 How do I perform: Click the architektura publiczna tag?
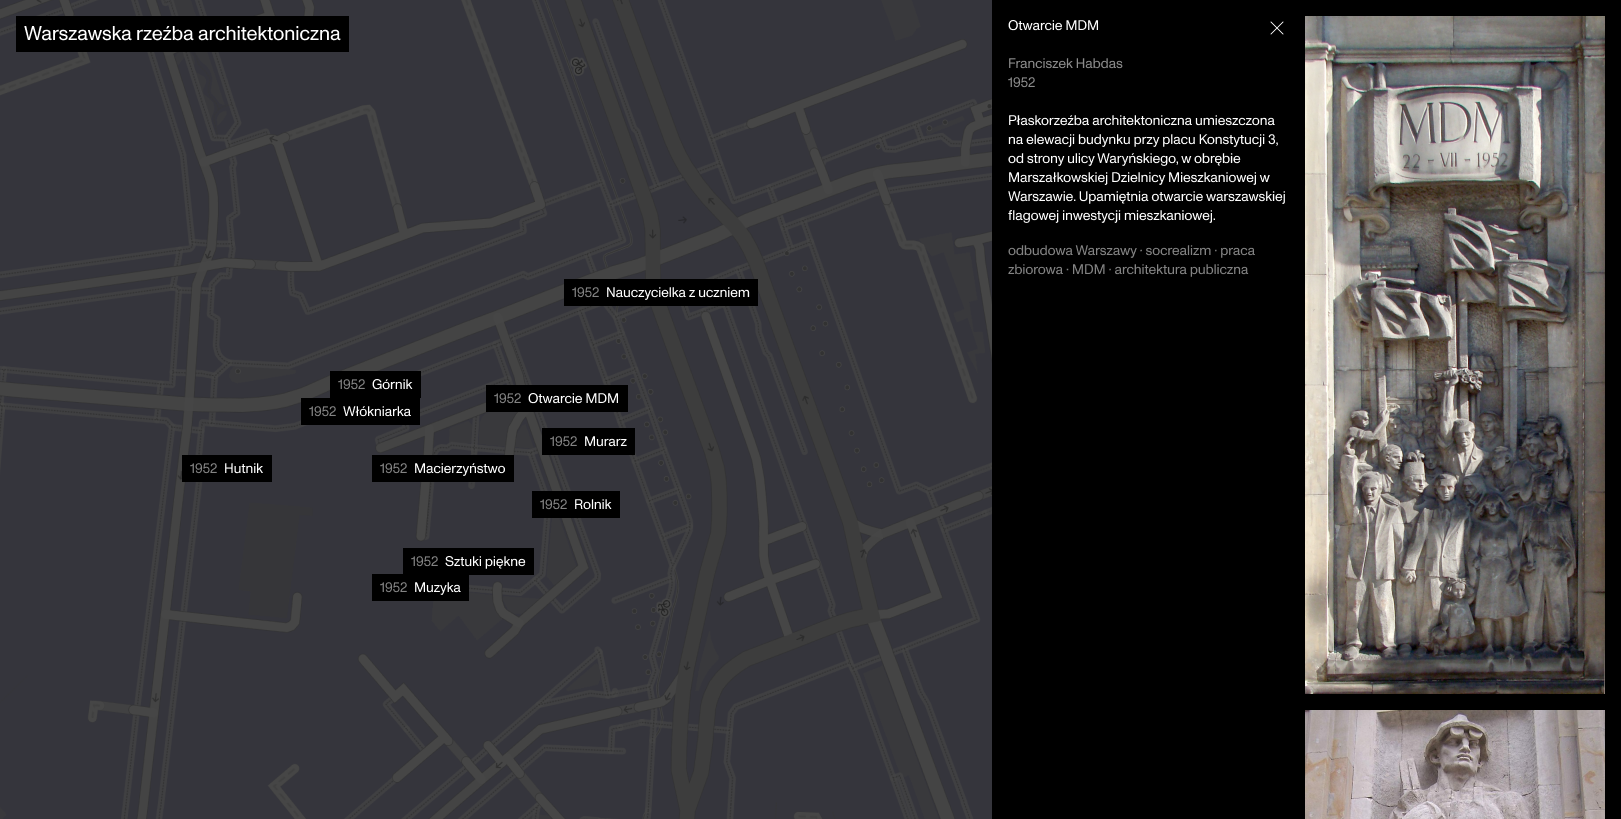[1181, 269]
